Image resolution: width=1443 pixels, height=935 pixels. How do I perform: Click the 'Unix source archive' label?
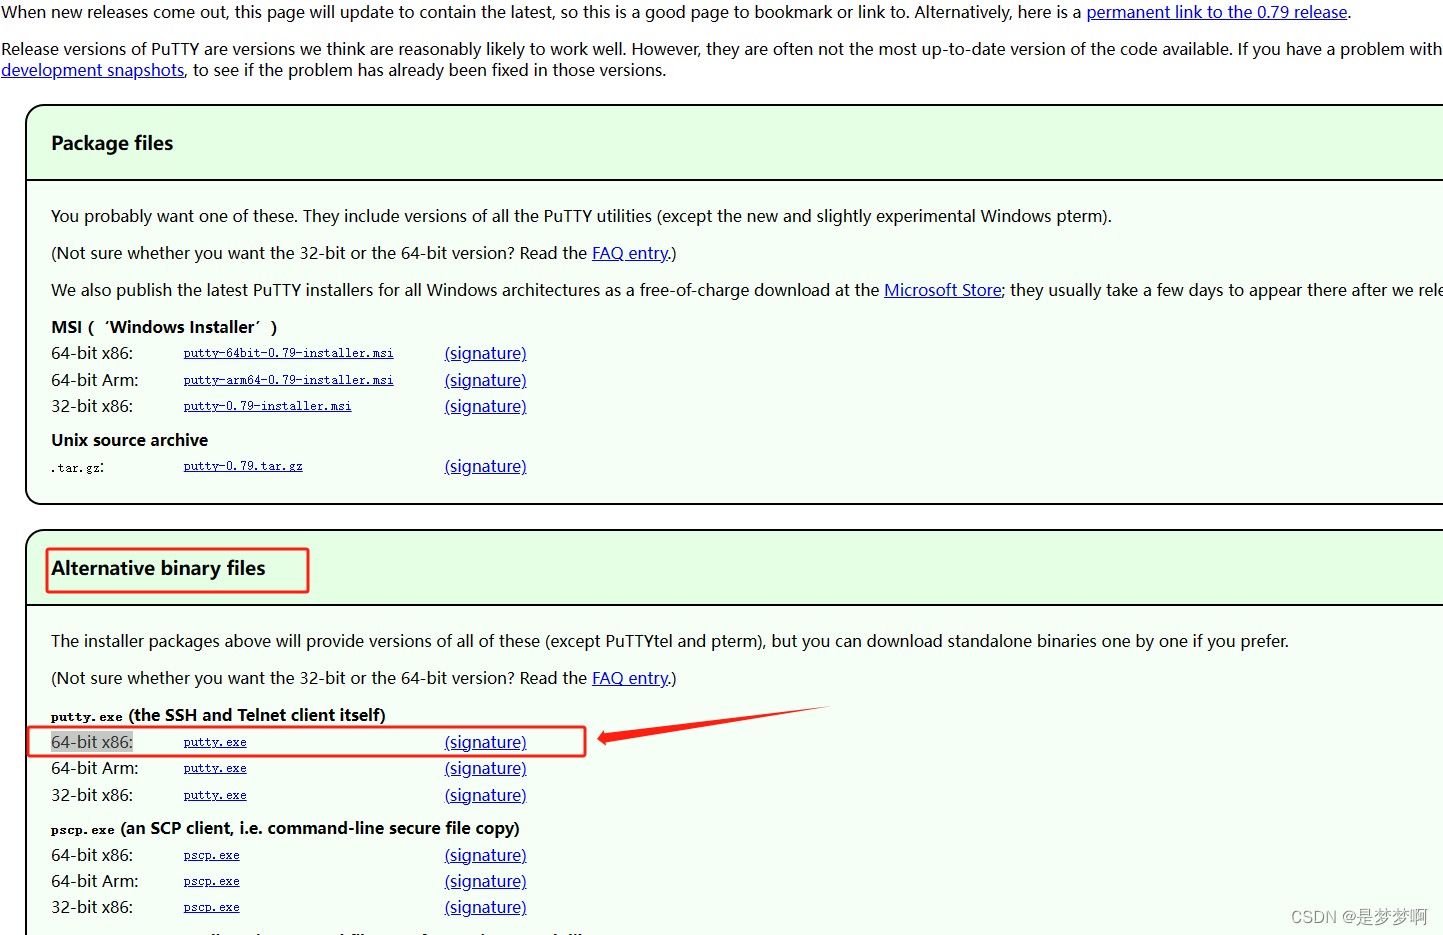130,440
